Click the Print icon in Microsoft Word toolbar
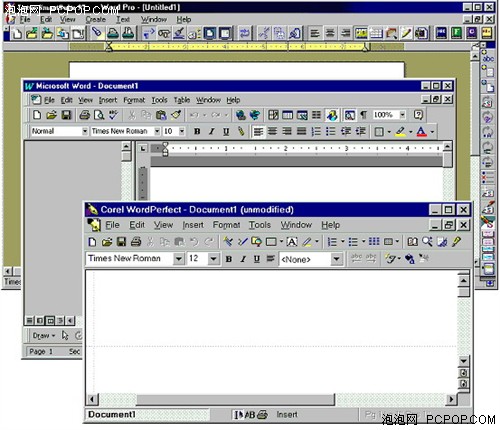 (x=85, y=115)
